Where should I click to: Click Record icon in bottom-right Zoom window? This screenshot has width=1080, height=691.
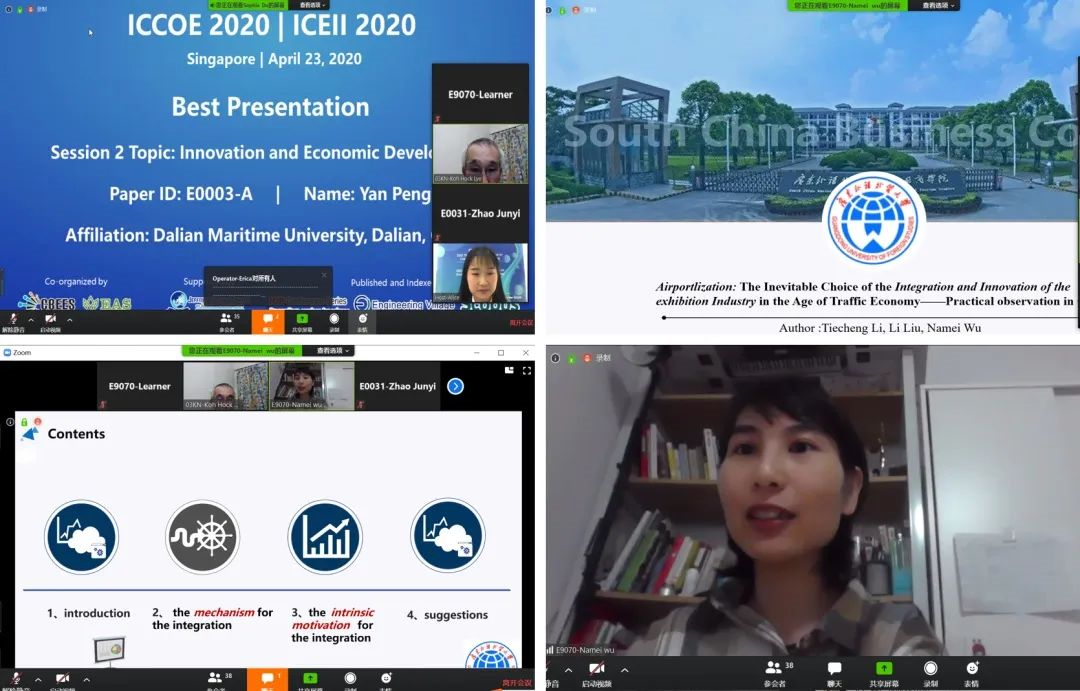pos(931,673)
